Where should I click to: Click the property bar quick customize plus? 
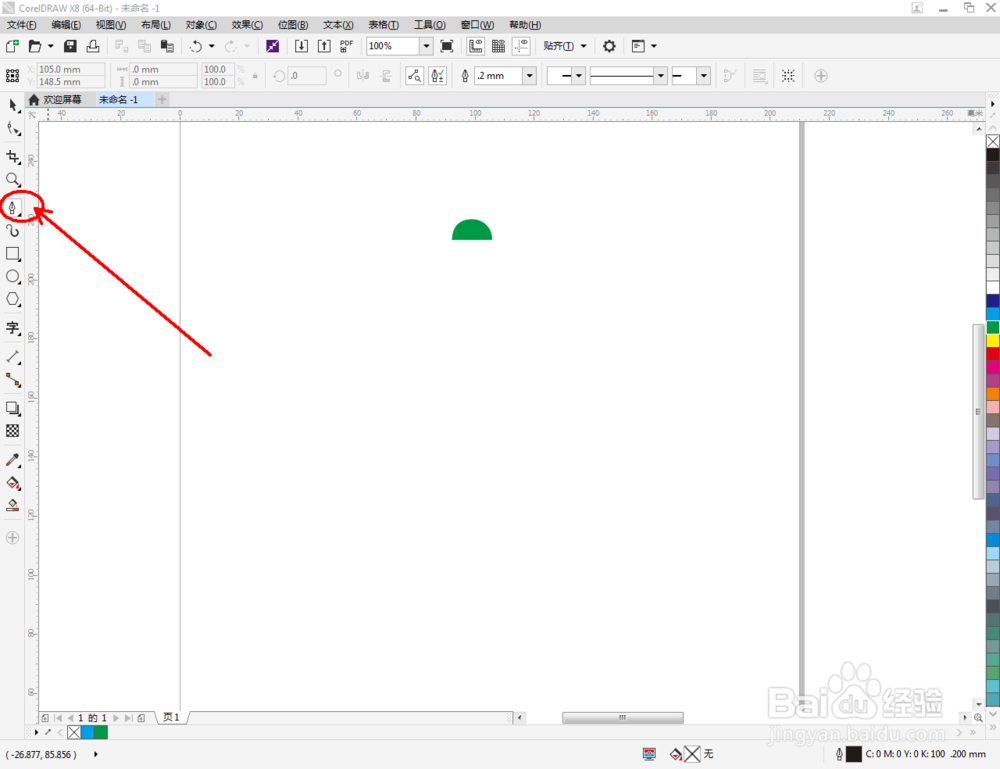point(821,76)
